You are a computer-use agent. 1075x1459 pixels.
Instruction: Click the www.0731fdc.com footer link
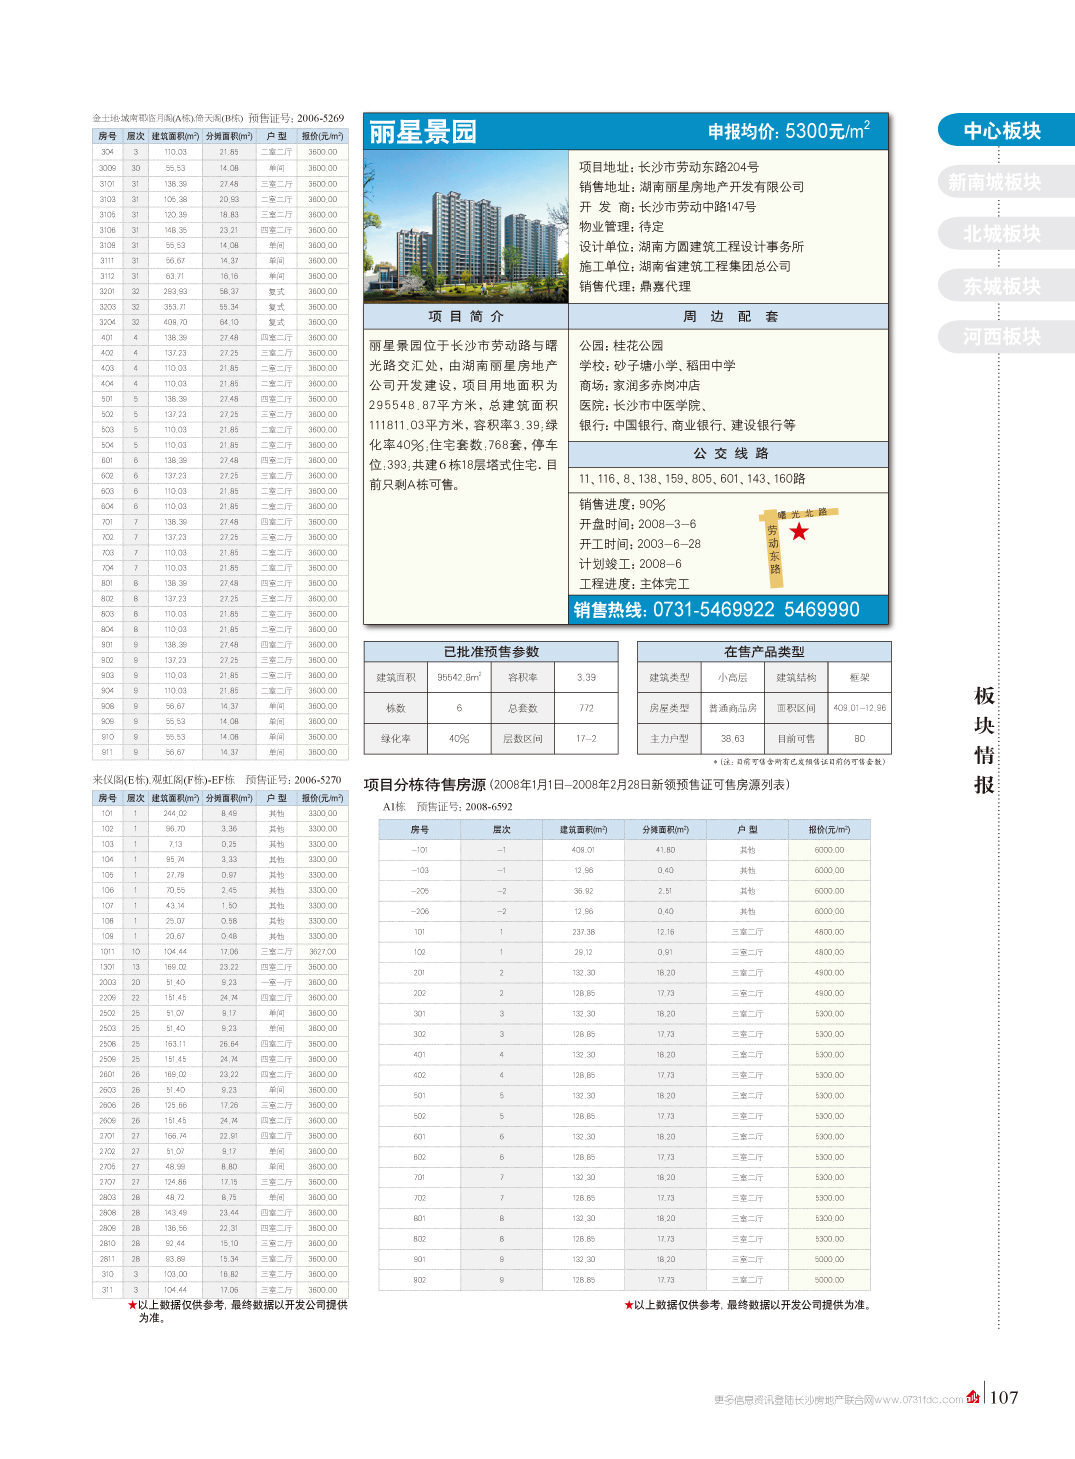(x=919, y=1400)
